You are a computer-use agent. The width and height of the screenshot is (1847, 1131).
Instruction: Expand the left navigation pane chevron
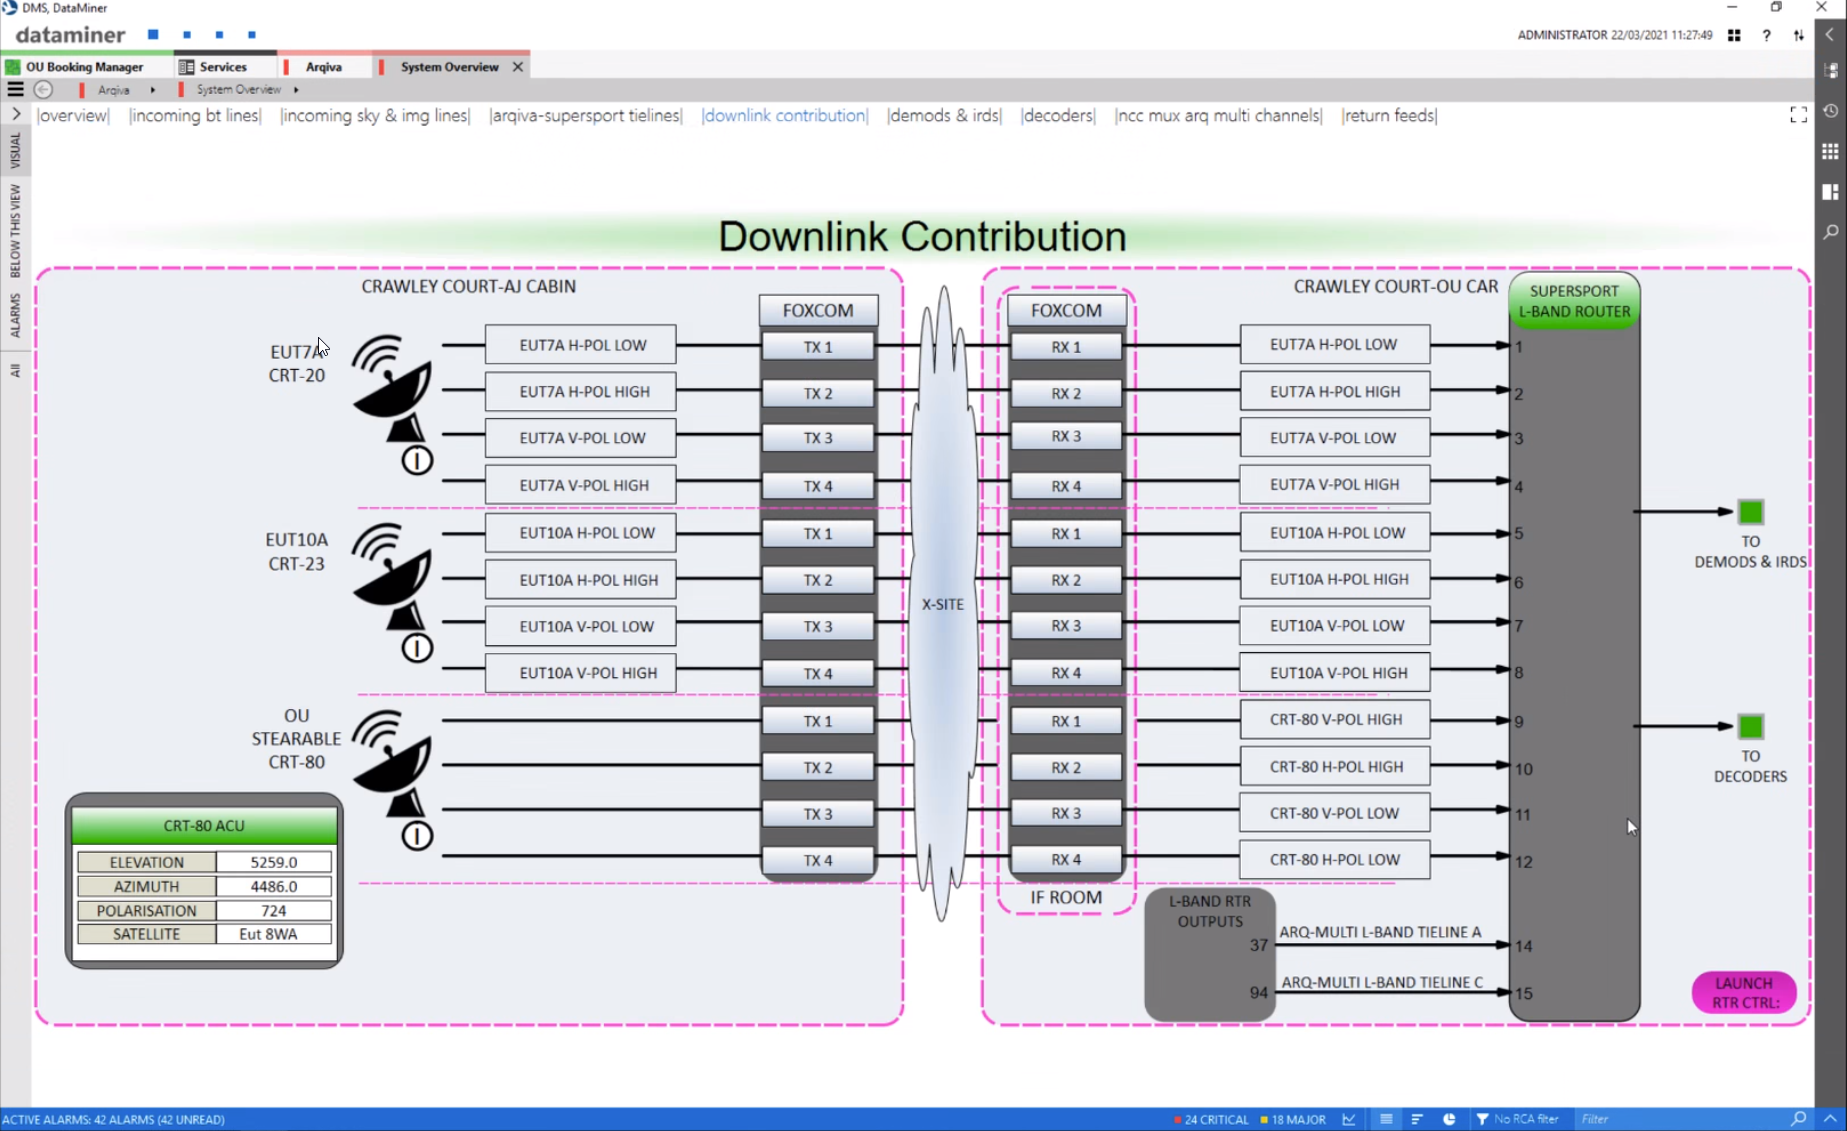16,114
